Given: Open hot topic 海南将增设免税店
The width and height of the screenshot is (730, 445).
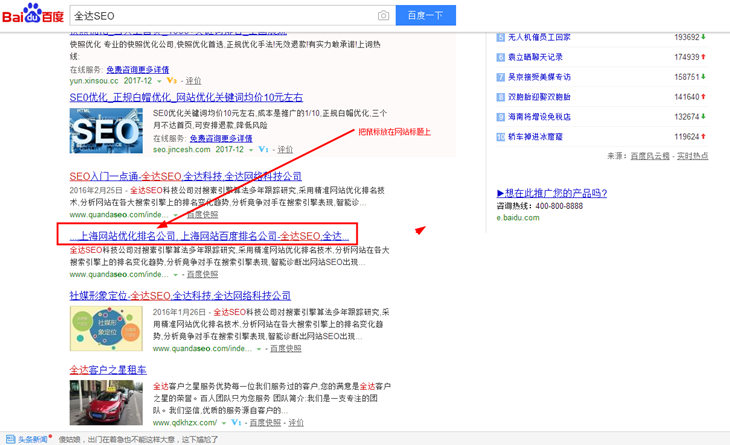Looking at the screenshot, I should click(539, 117).
